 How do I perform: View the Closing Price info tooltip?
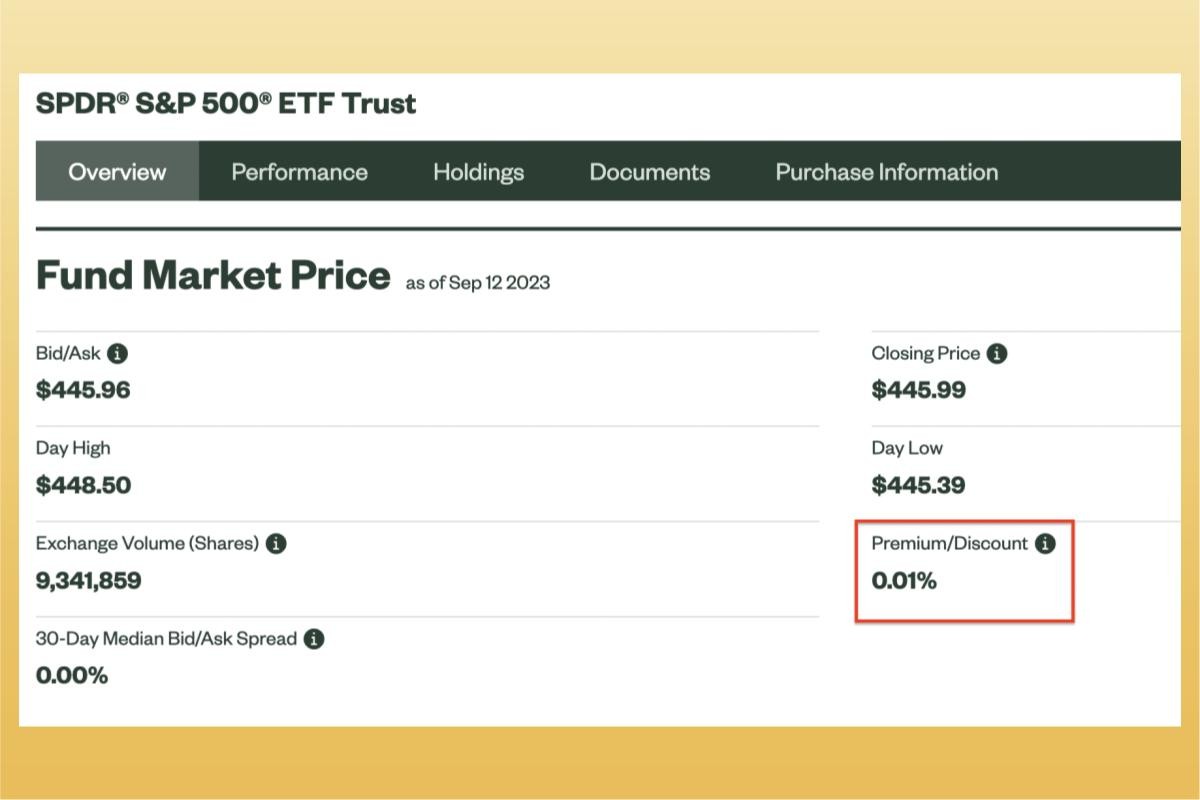[x=996, y=353]
